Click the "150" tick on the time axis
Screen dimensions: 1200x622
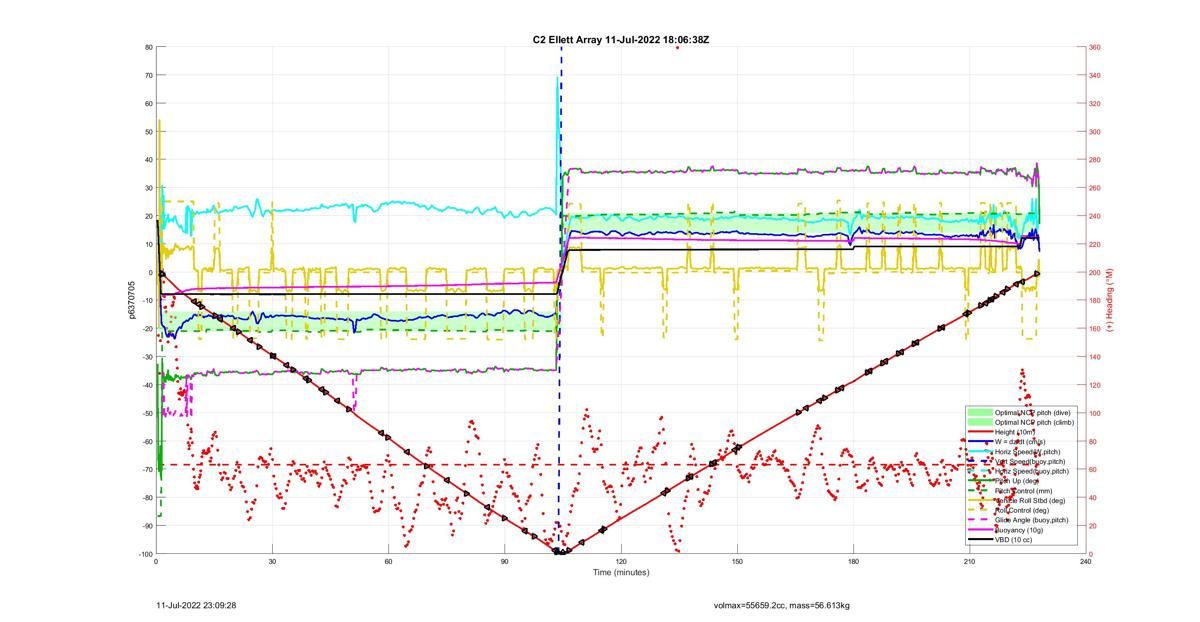point(737,562)
